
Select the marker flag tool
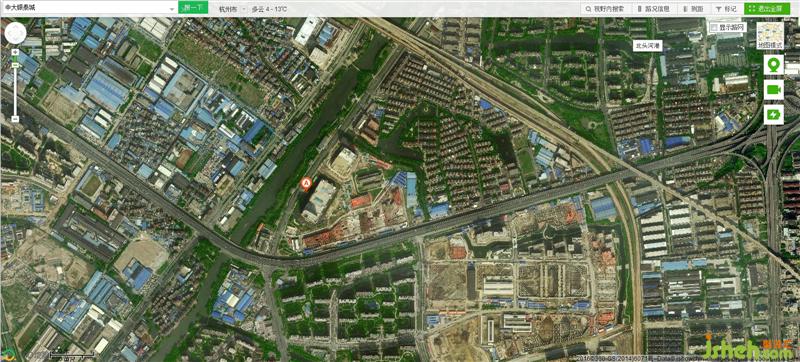[727, 9]
